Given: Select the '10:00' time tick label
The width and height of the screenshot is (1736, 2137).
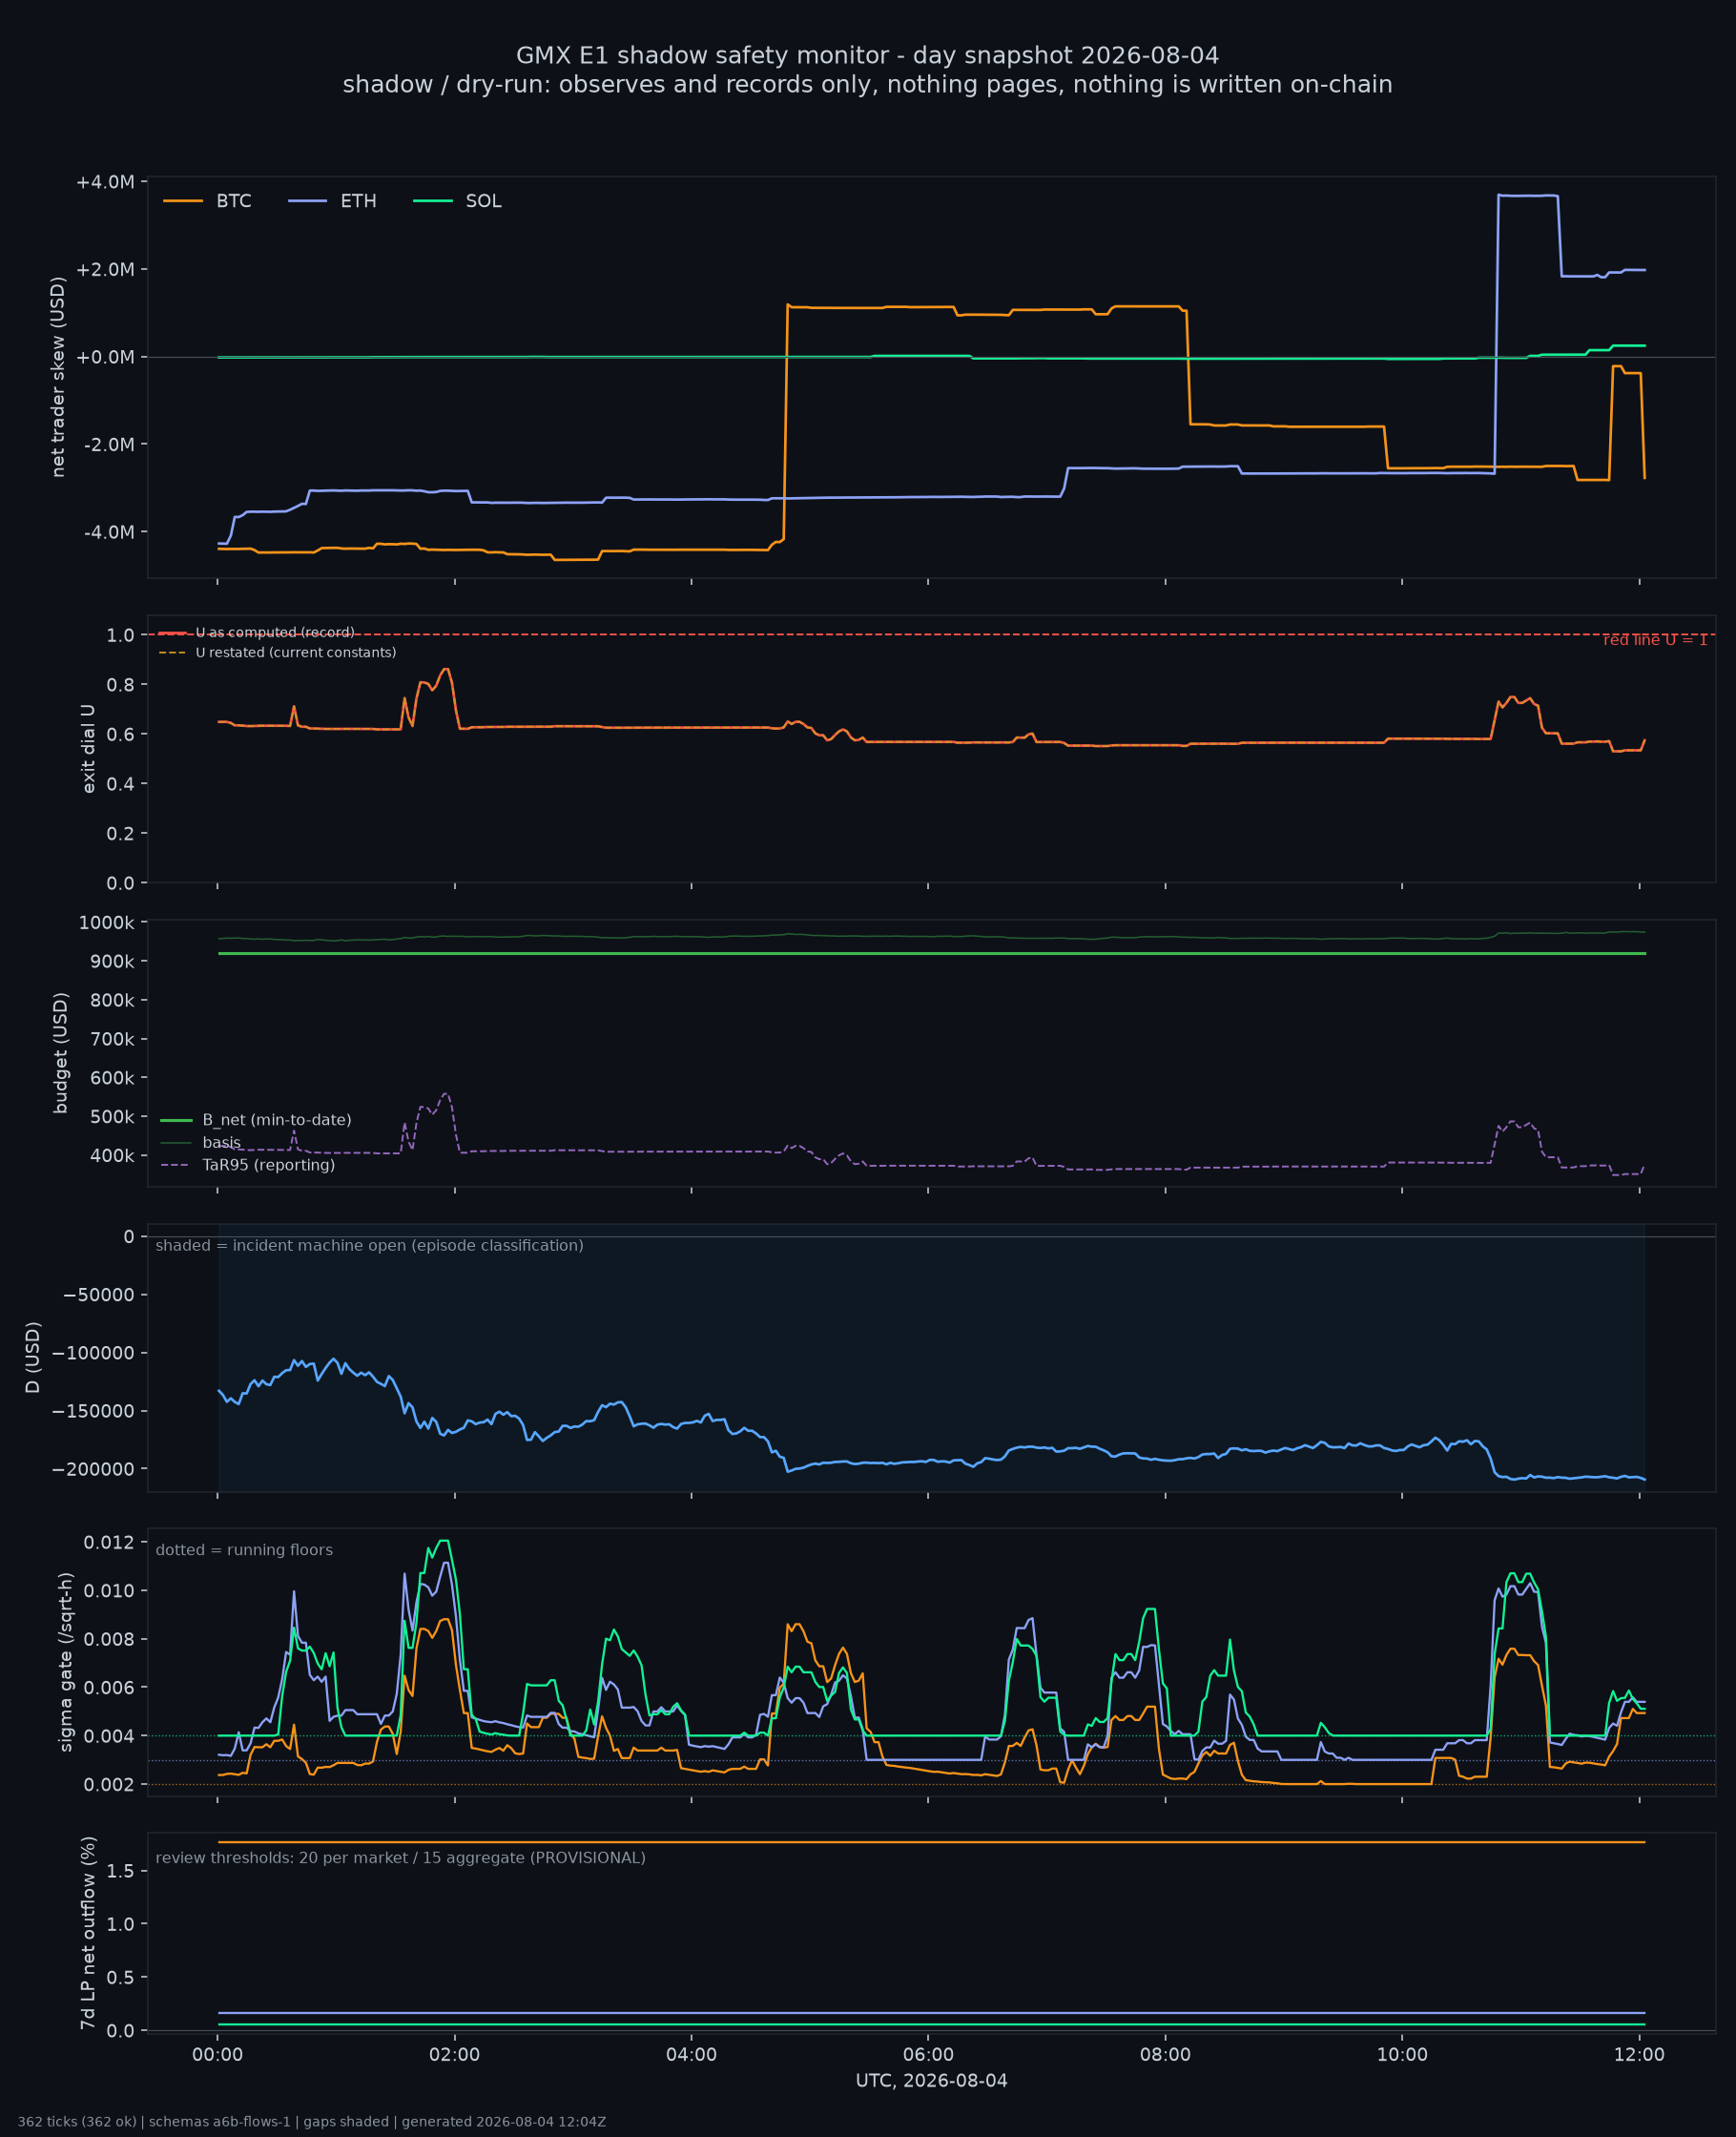Looking at the screenshot, I should 1402,2056.
